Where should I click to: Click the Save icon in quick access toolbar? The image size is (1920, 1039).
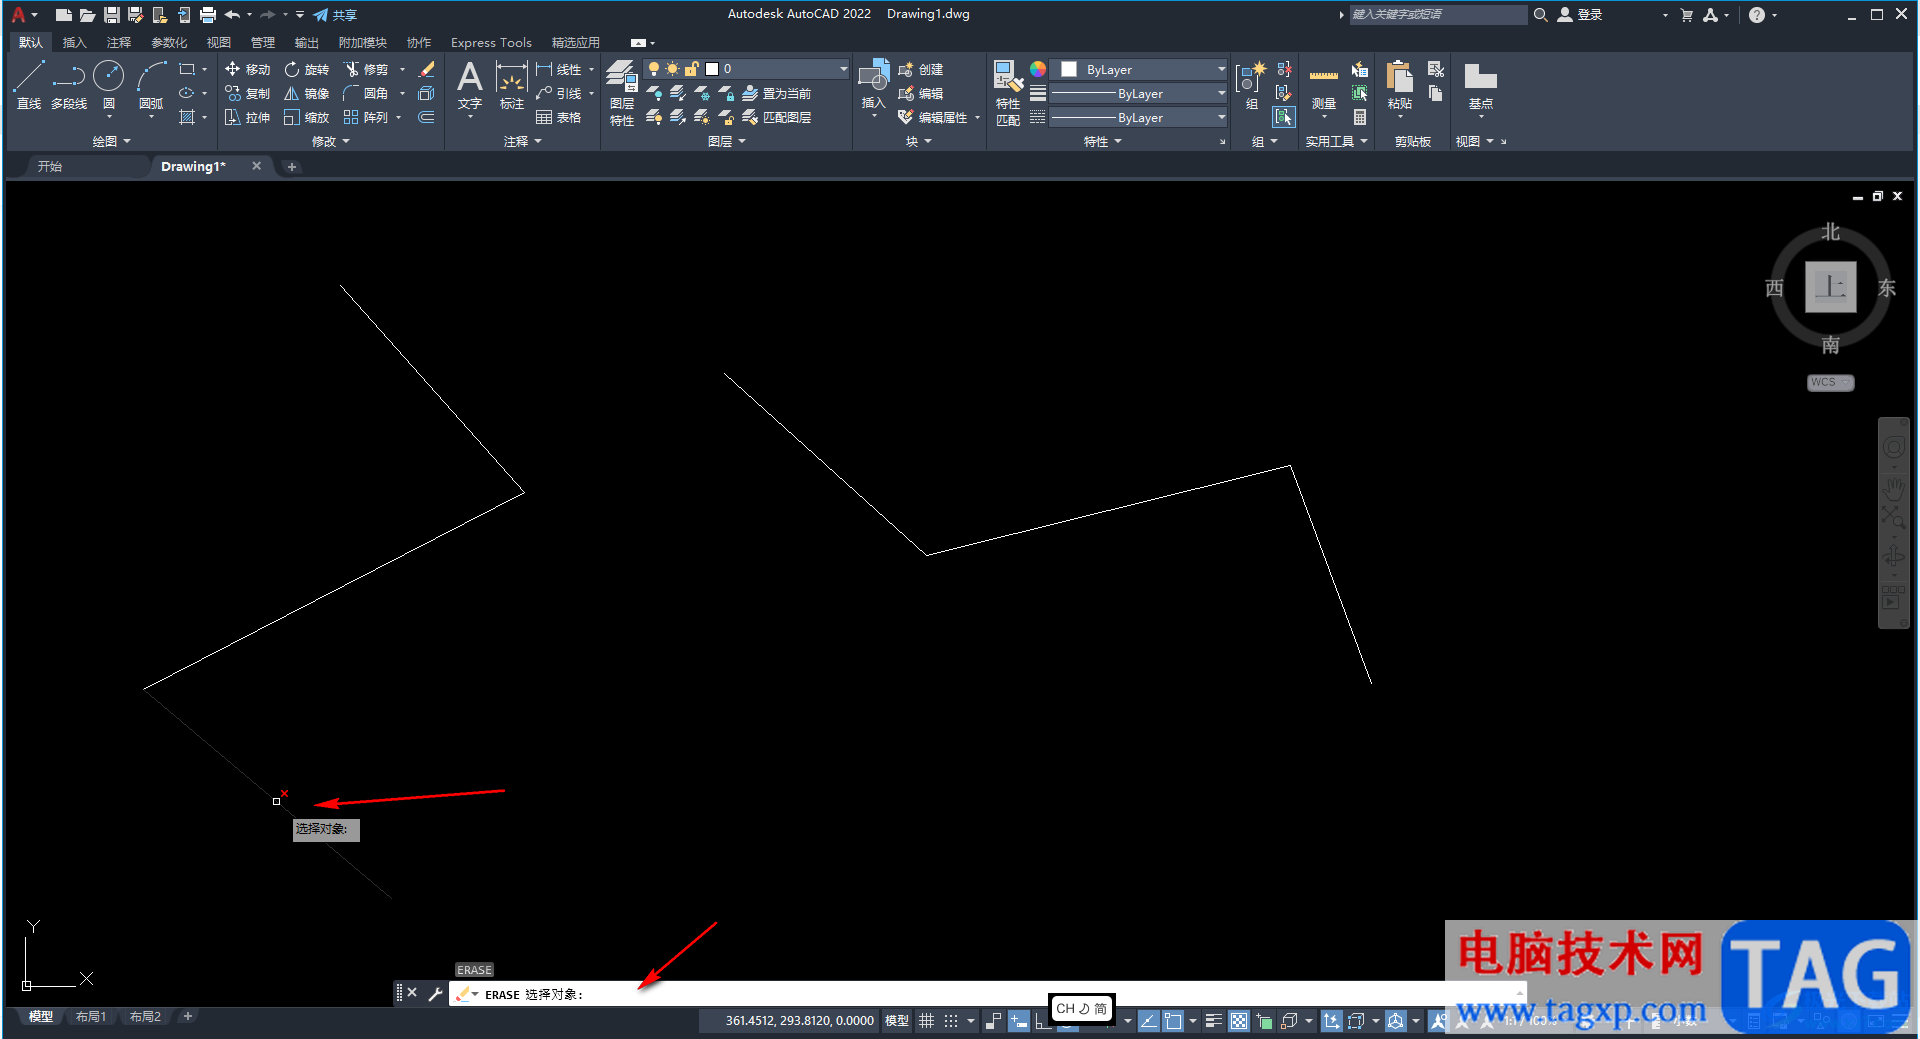[112, 15]
